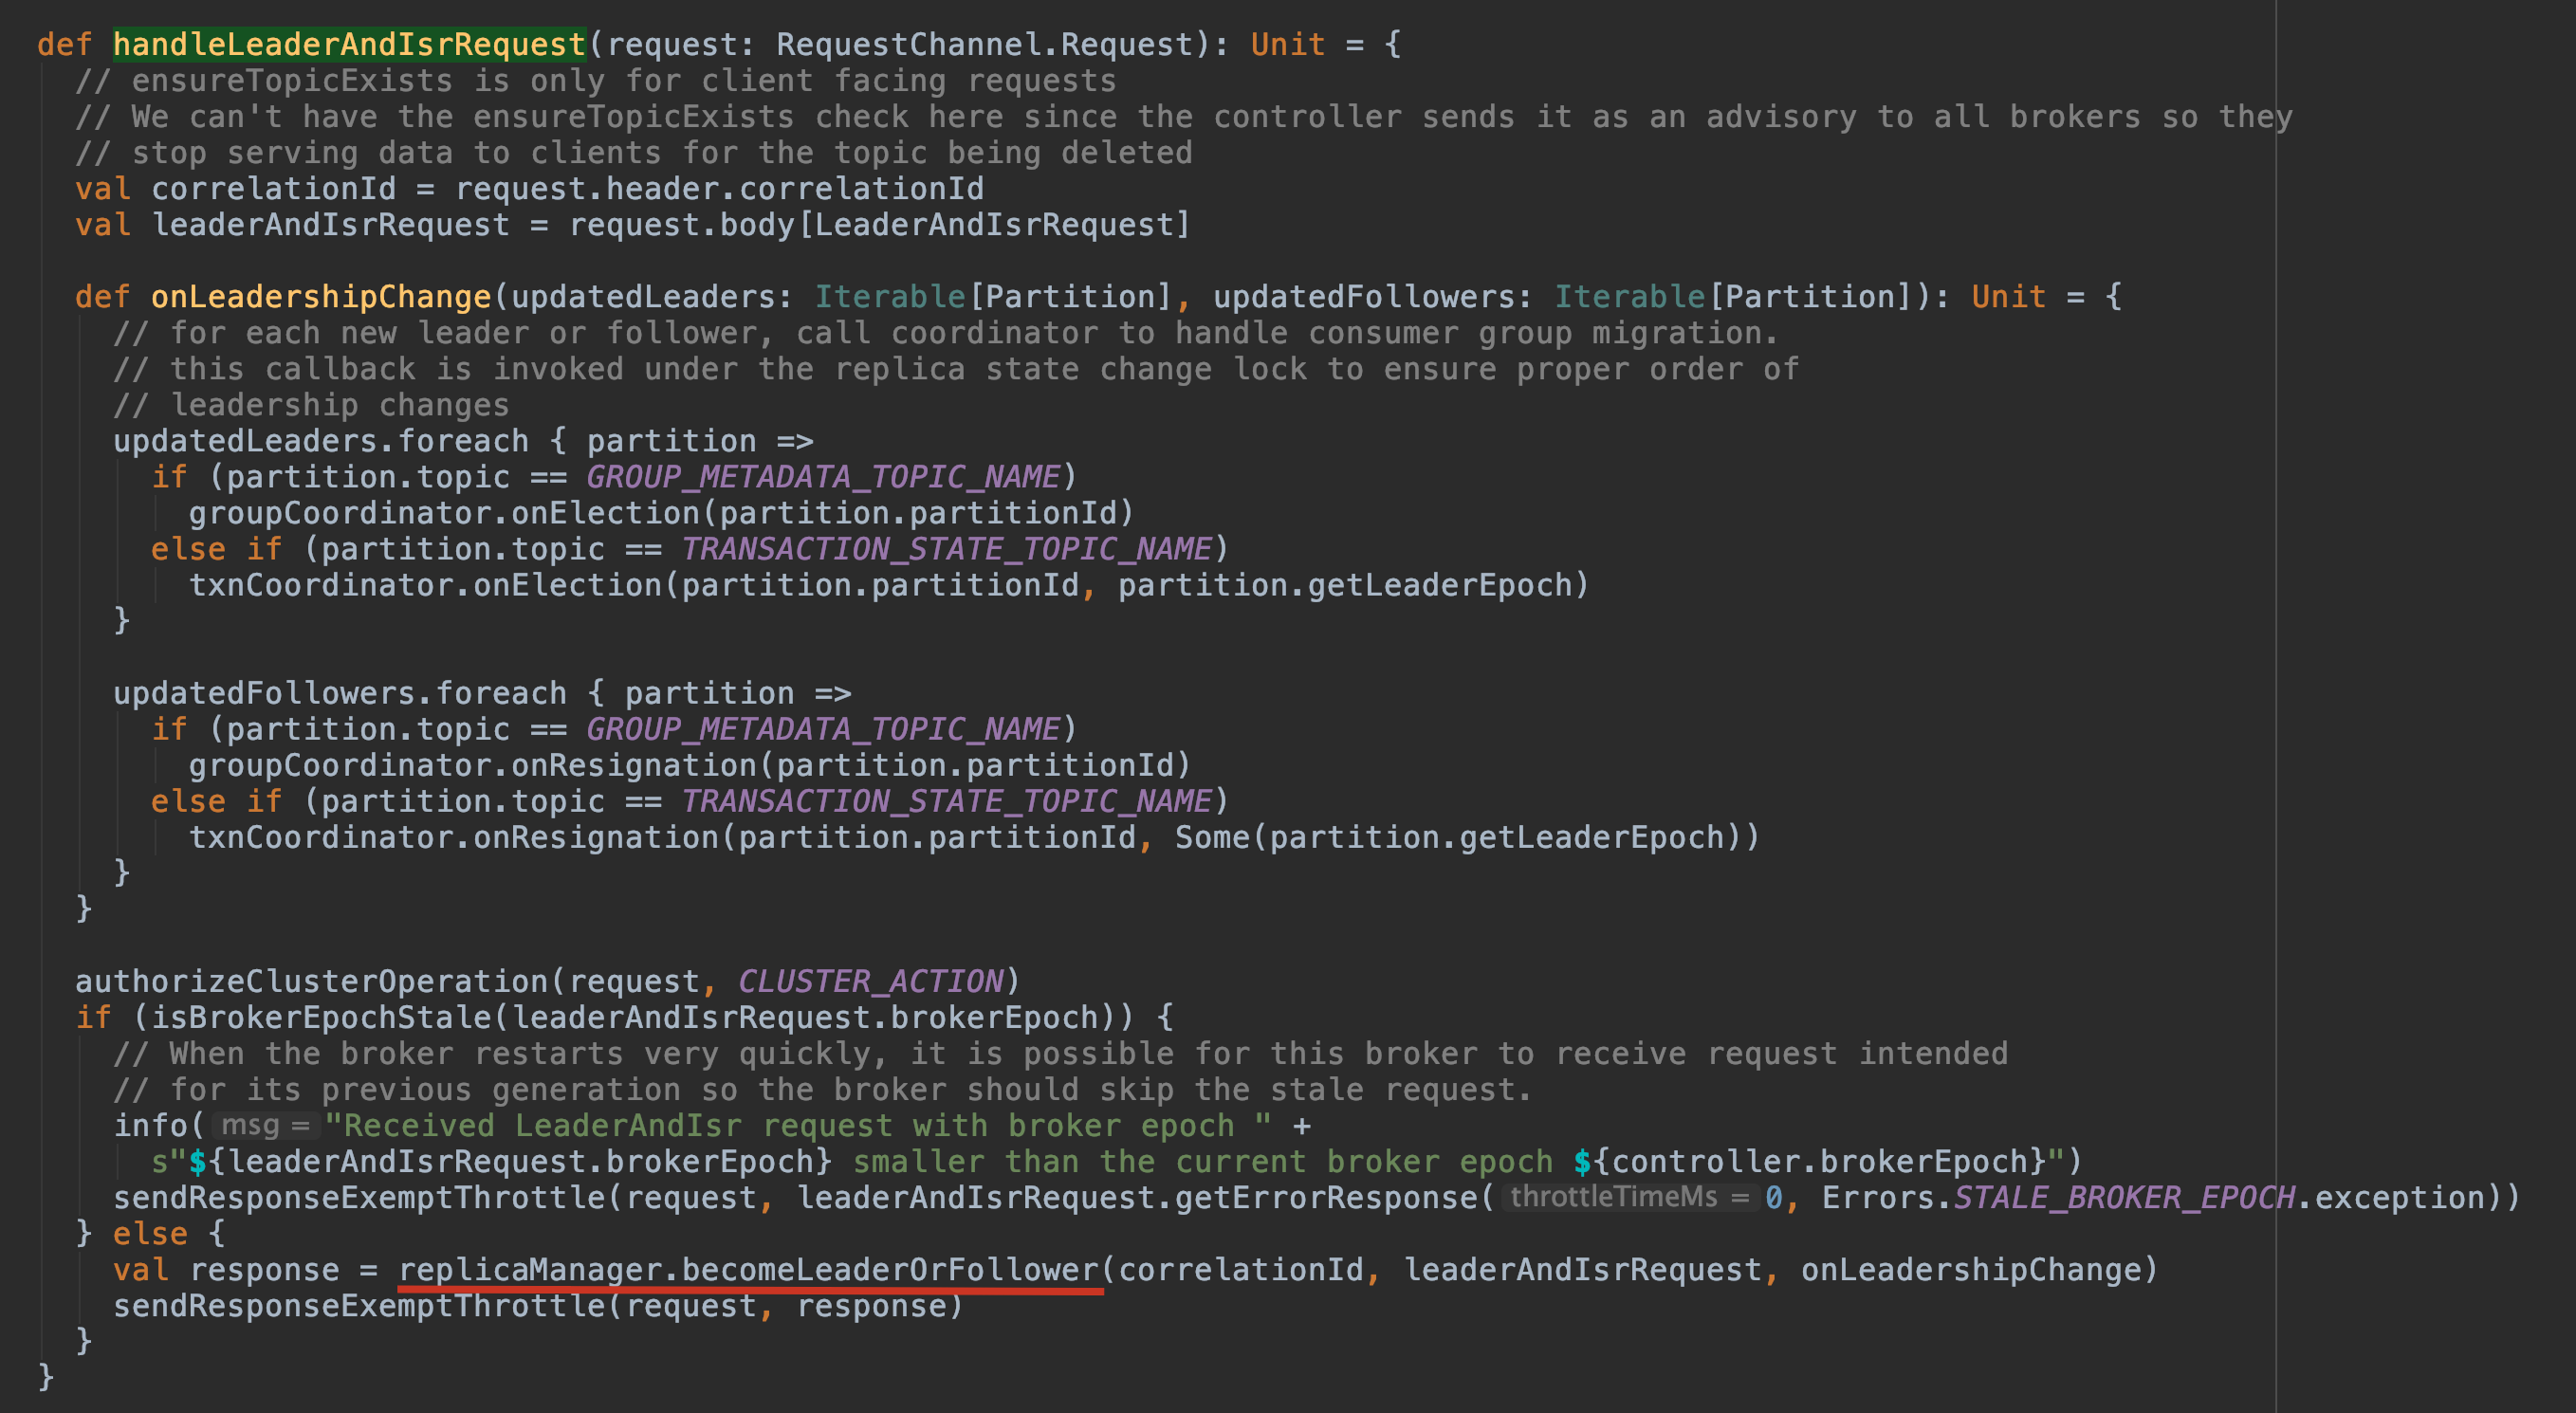Screen dimensions: 2576x1413
Task: Click the underlined replicaManager.becomeLeaderOrFollower call
Action: [x=750, y=1270]
